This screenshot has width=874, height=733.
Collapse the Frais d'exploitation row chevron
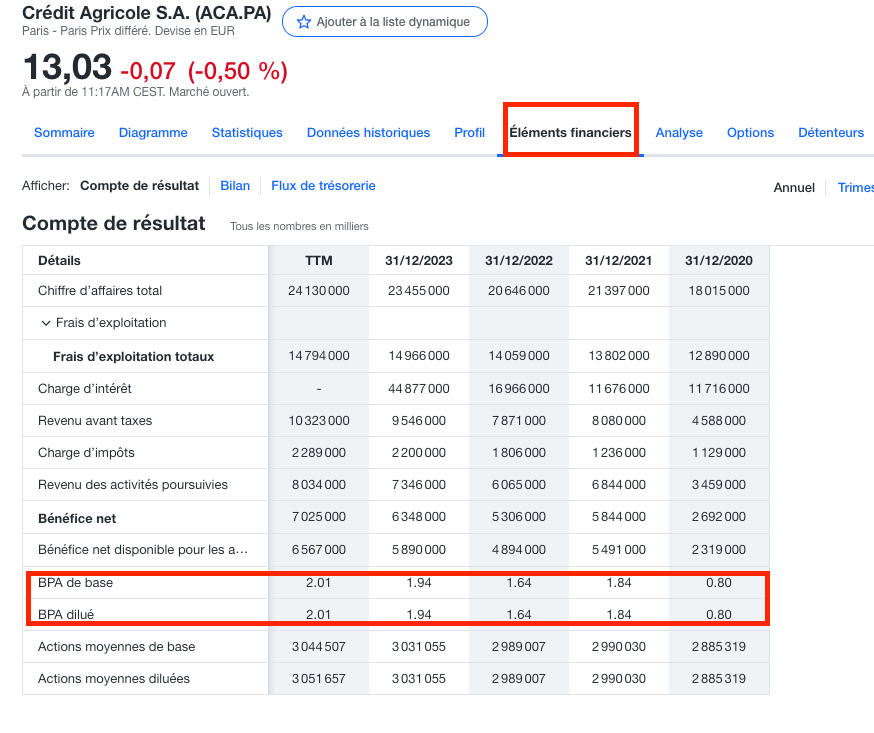(45, 323)
